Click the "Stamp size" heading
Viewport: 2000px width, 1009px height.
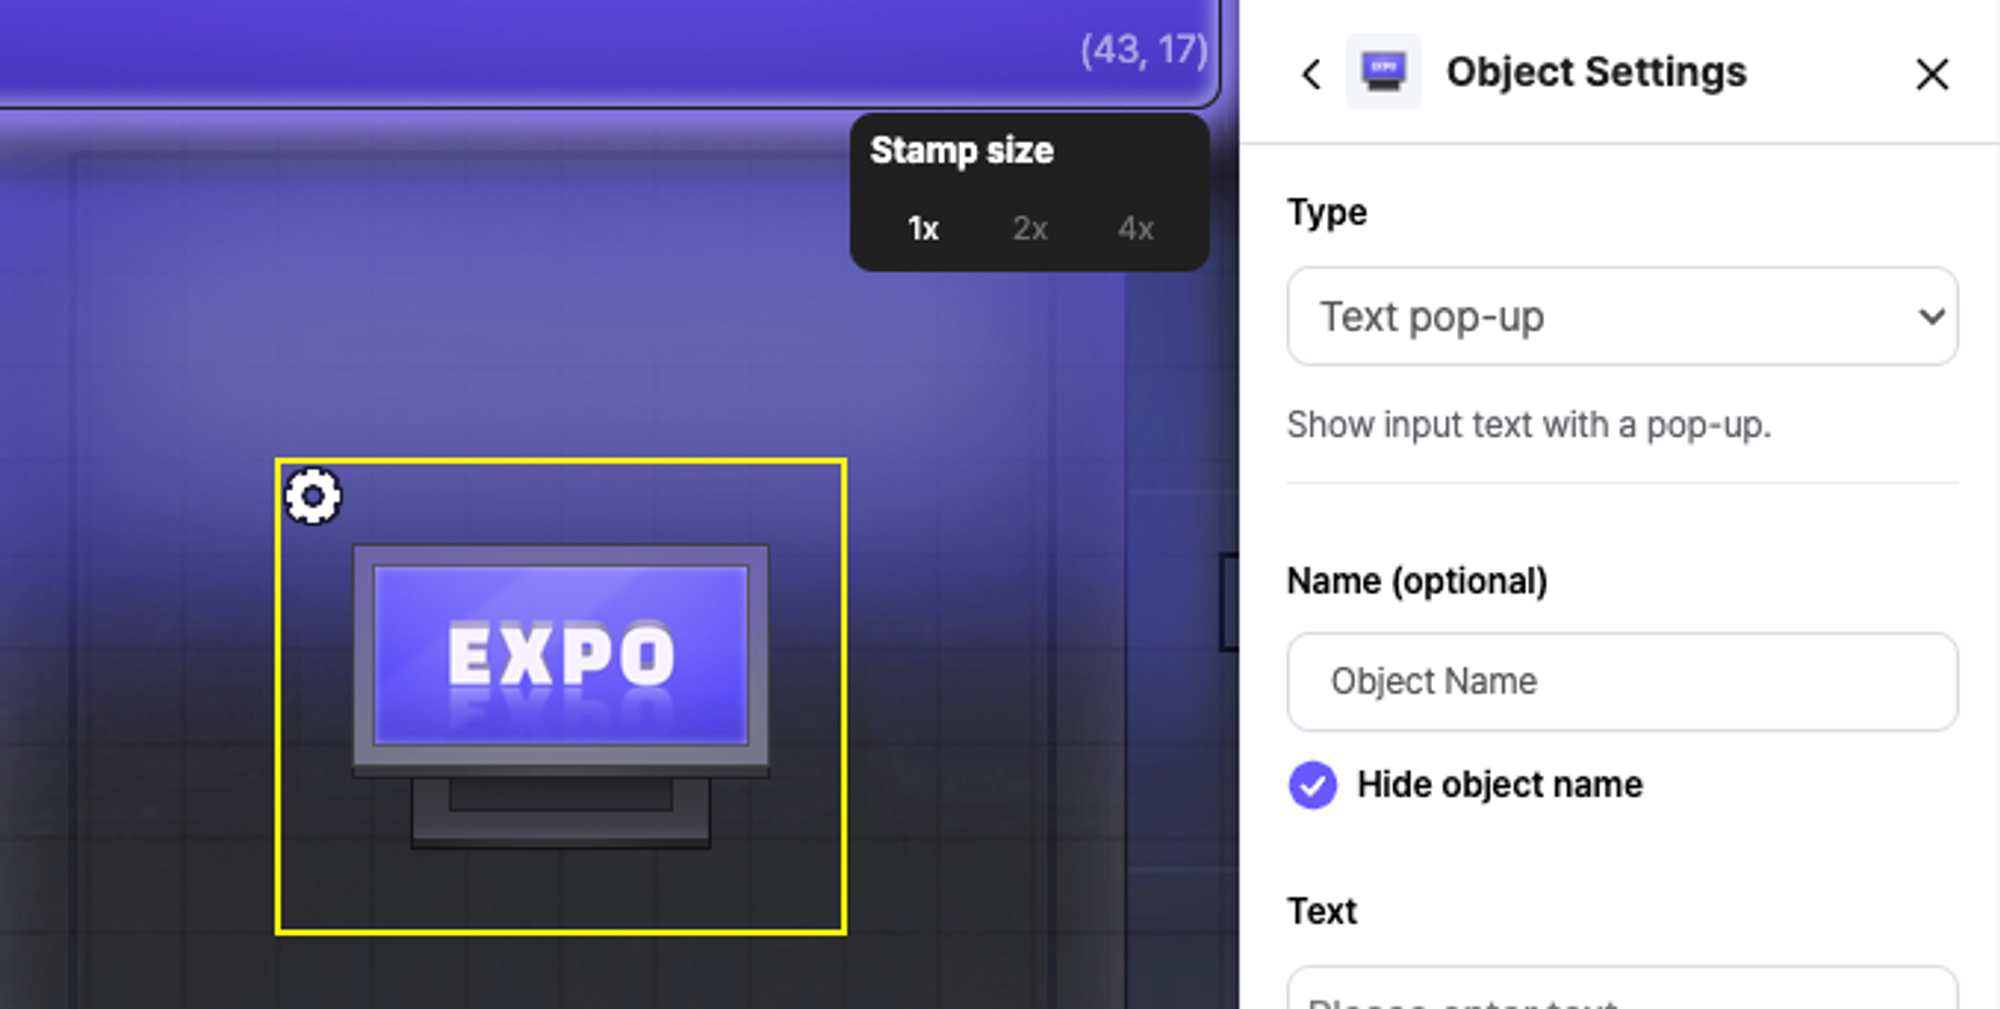click(961, 150)
